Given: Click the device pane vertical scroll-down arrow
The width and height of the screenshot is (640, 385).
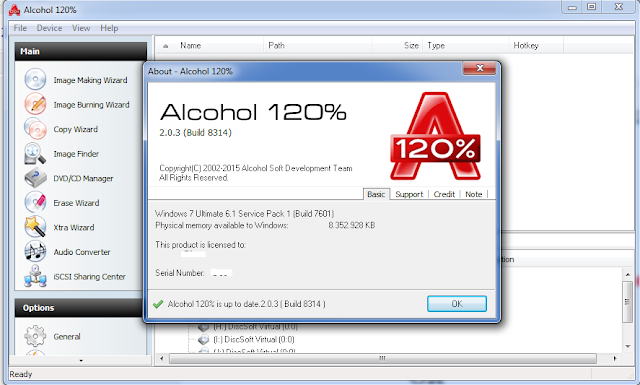Looking at the screenshot, I should tap(628, 347).
